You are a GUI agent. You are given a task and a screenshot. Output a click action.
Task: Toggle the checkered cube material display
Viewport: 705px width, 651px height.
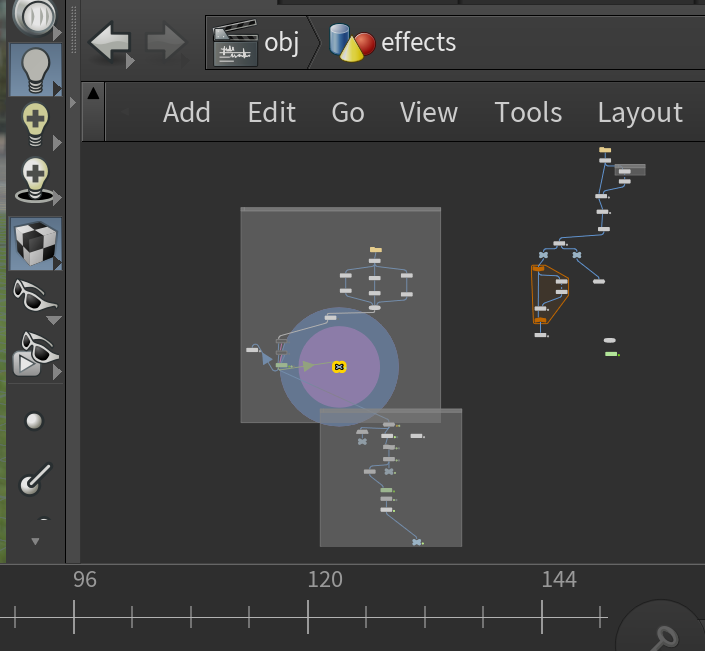click(x=34, y=242)
